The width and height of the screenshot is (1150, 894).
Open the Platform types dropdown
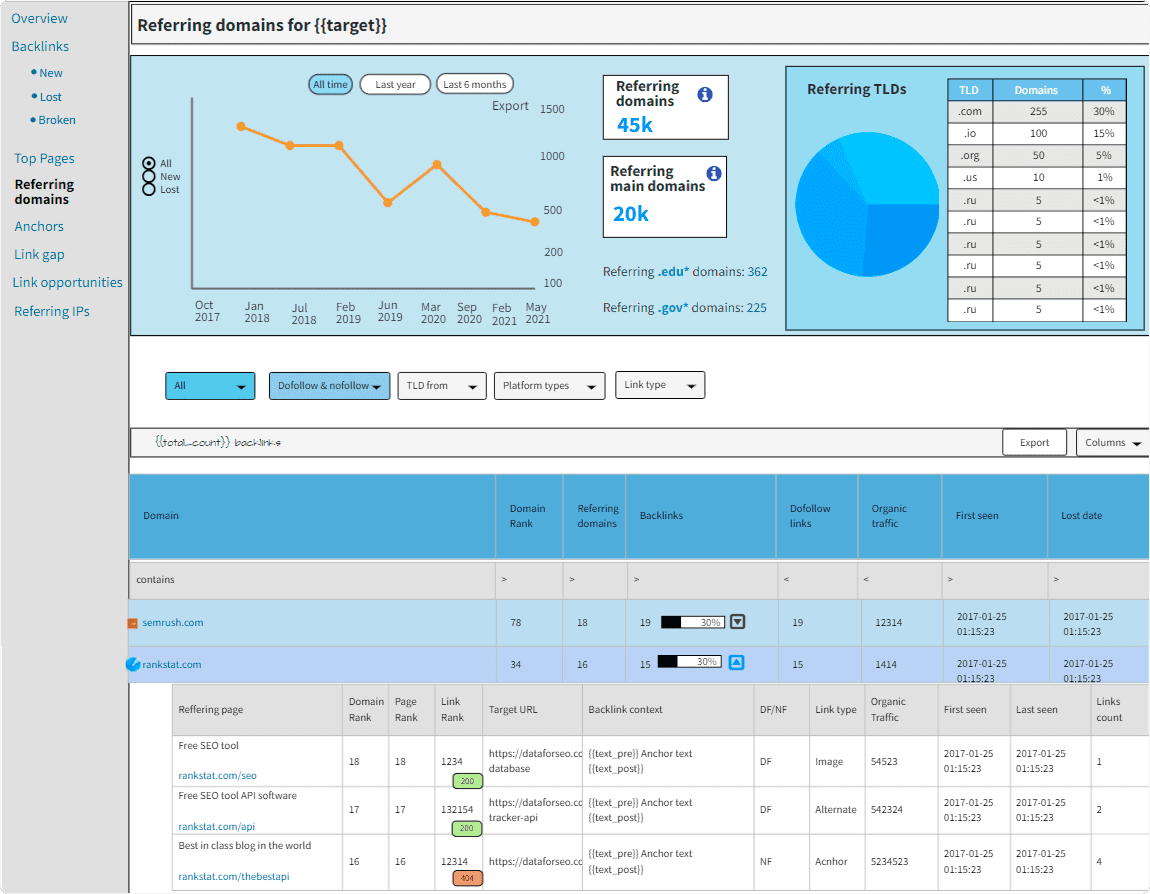pos(549,385)
